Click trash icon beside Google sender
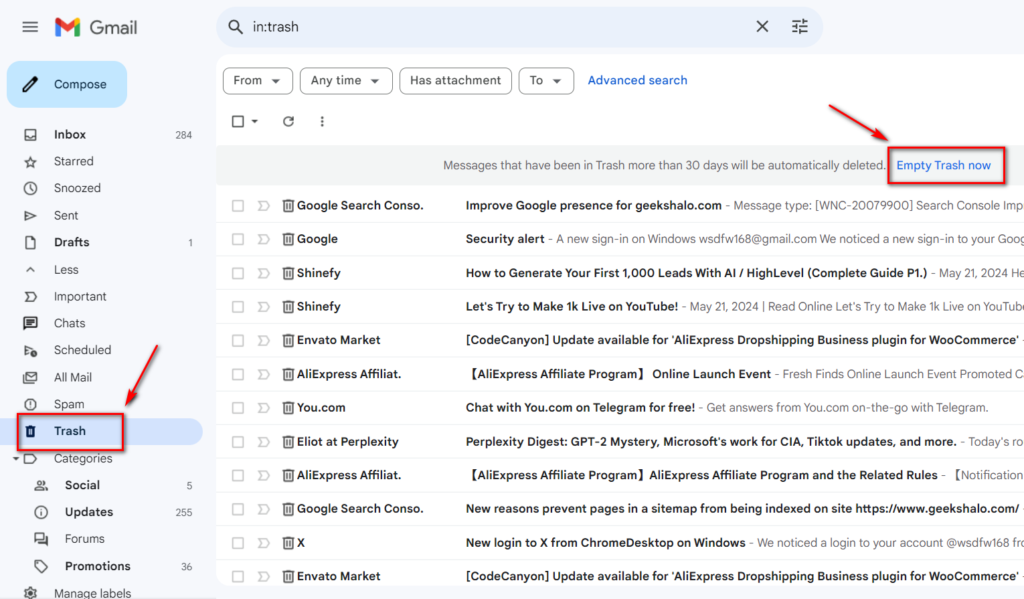 [x=288, y=239]
